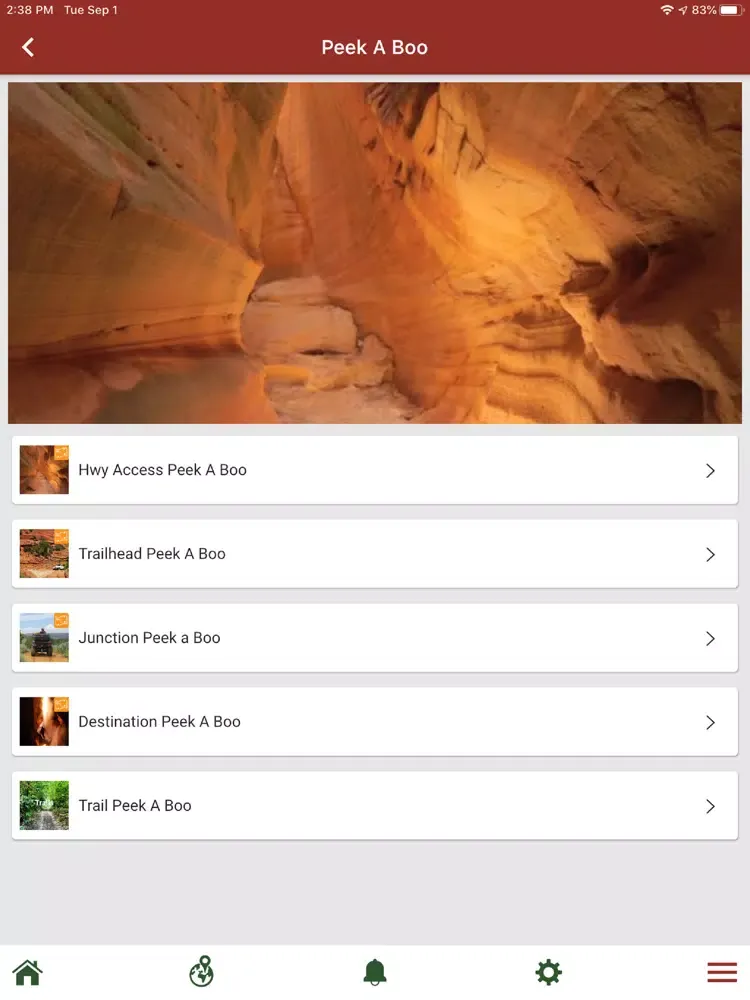Open the hamburger menu icon

tap(722, 971)
